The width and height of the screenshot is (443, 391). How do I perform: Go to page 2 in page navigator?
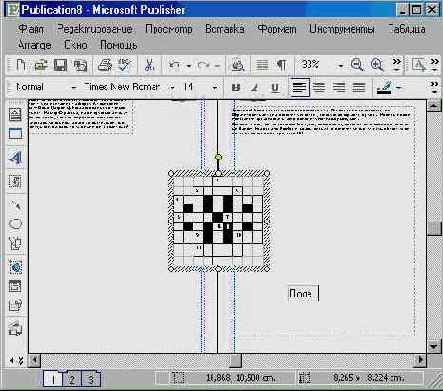pyautogui.click(x=72, y=379)
